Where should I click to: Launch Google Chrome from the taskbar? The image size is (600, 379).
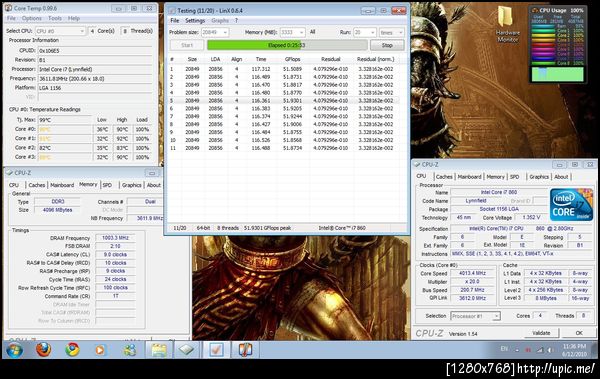pyautogui.click(x=72, y=350)
